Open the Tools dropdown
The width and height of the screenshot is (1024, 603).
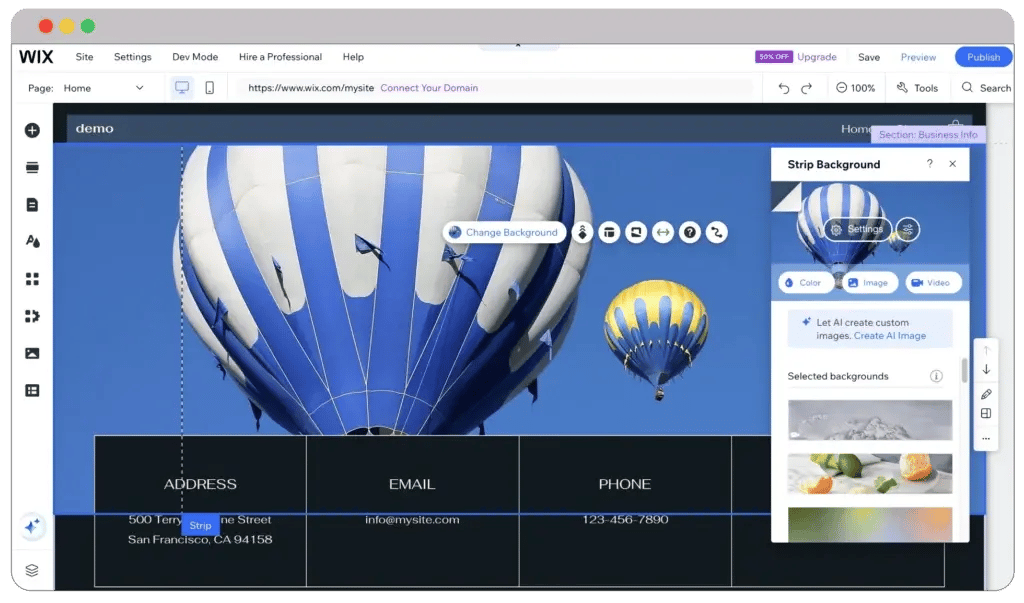[917, 88]
